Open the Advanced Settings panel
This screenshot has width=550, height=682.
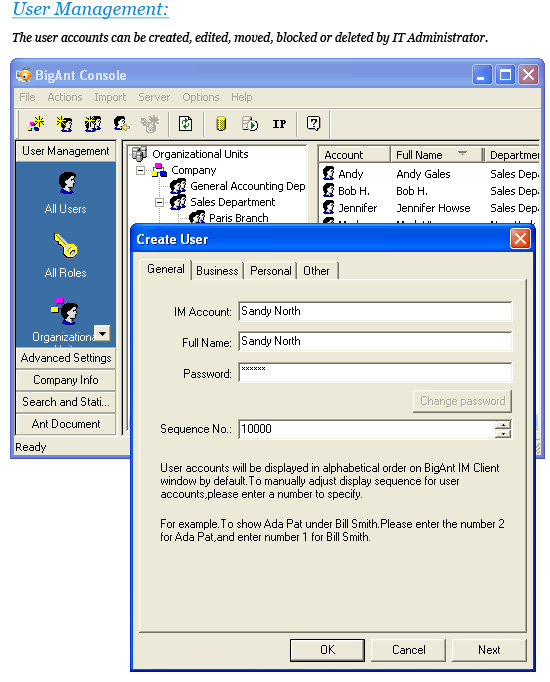pyautogui.click(x=66, y=358)
